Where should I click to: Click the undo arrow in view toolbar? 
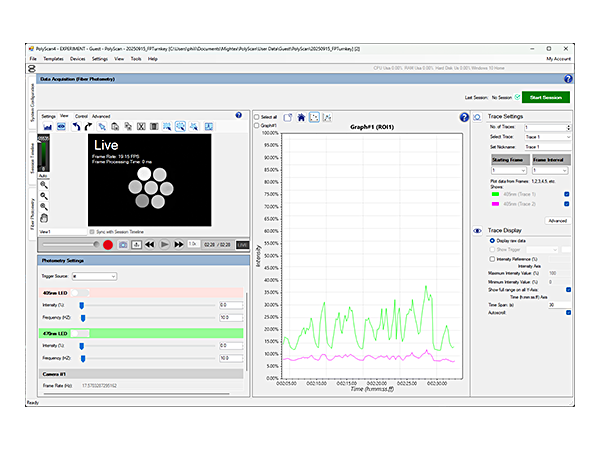point(74,126)
